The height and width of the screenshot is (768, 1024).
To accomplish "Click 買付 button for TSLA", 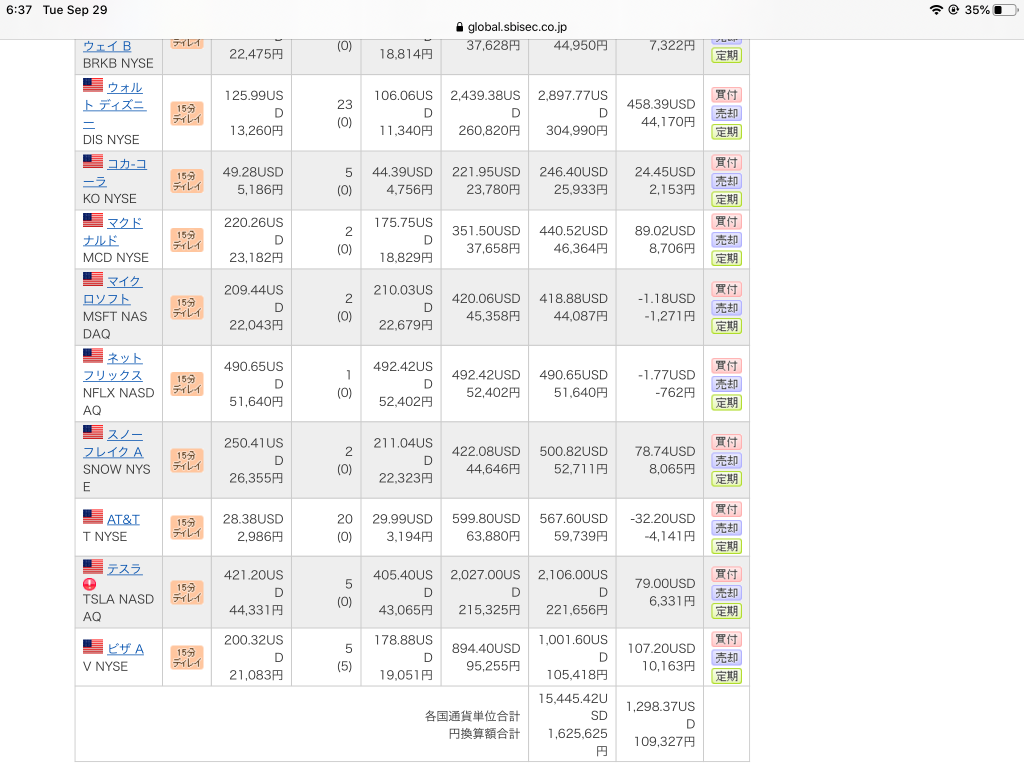I will pos(726,574).
